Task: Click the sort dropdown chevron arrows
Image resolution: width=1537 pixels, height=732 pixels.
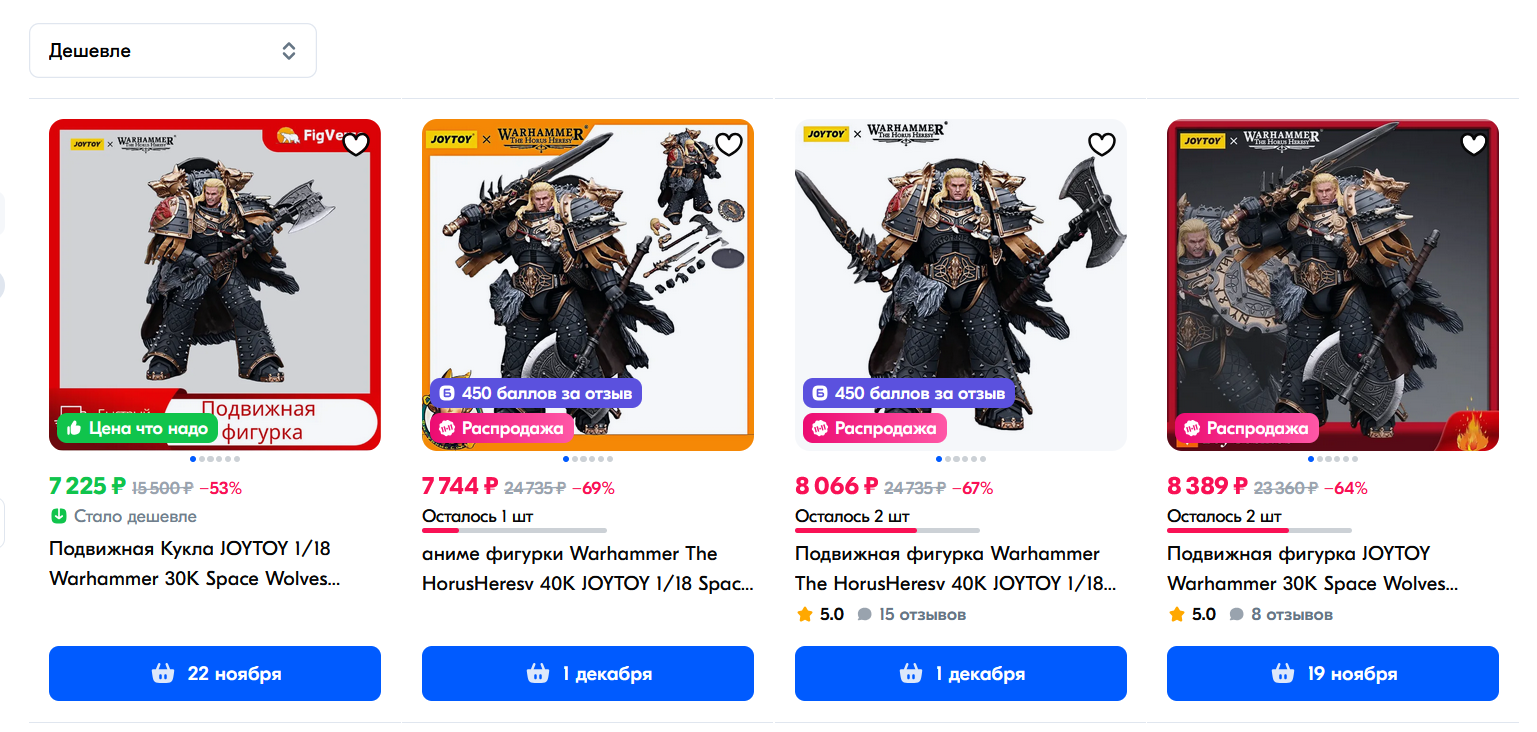Action: point(289,51)
